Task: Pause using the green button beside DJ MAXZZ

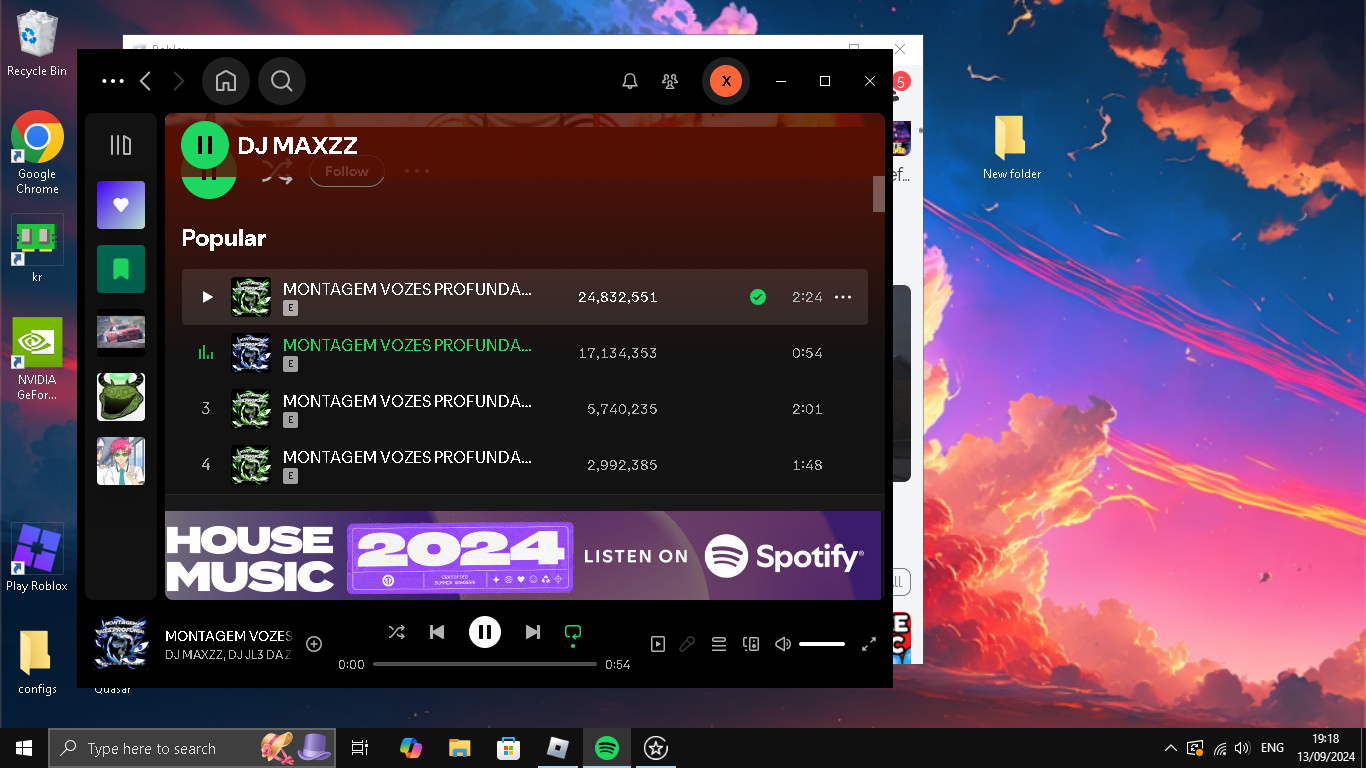Action: pyautogui.click(x=205, y=145)
